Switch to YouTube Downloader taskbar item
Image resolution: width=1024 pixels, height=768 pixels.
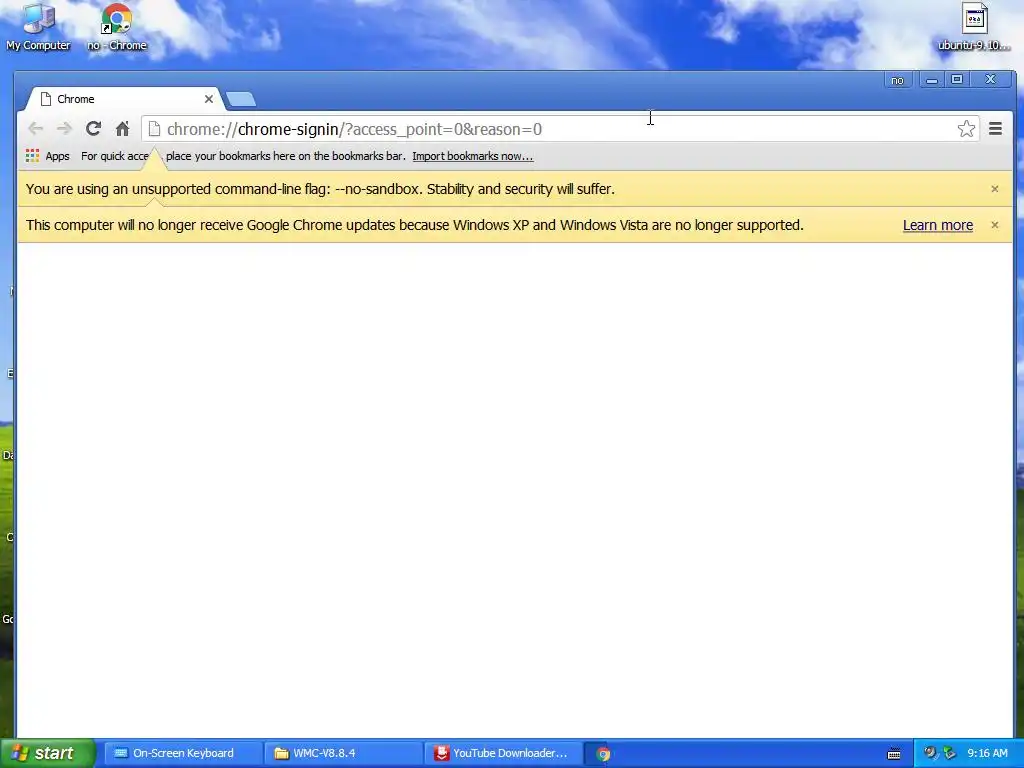click(503, 753)
